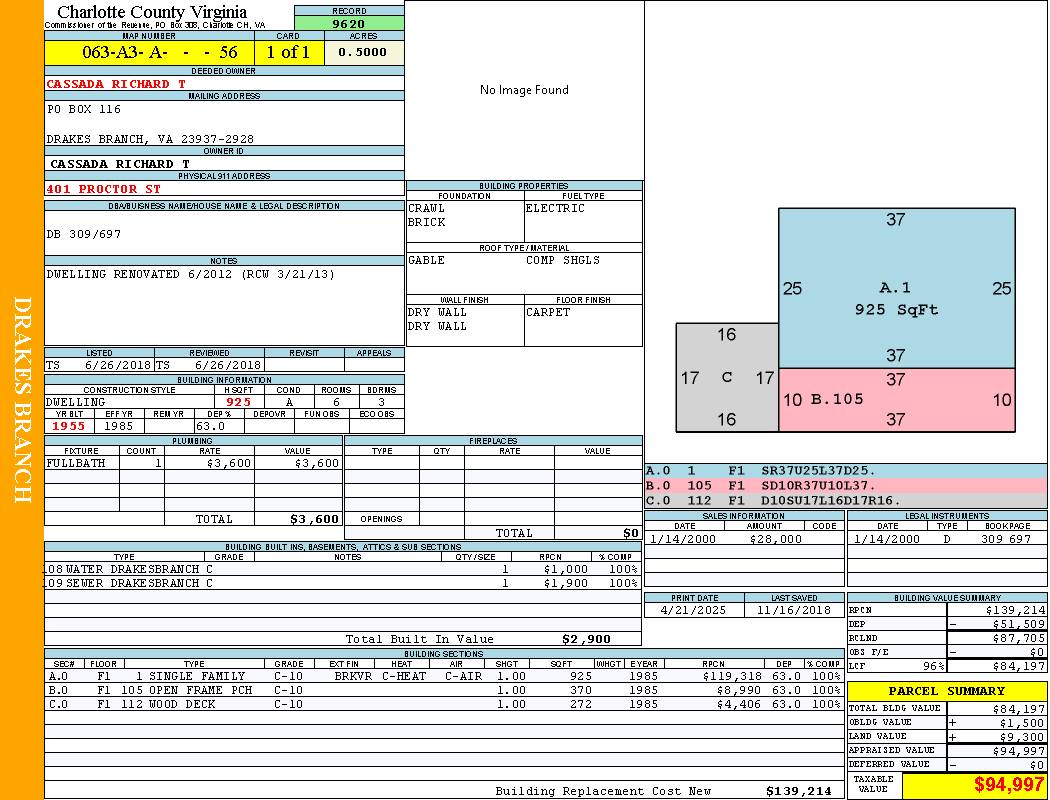Click the effective year 1985 in building information
Viewport: 1050px width, 800px height.
click(119, 426)
